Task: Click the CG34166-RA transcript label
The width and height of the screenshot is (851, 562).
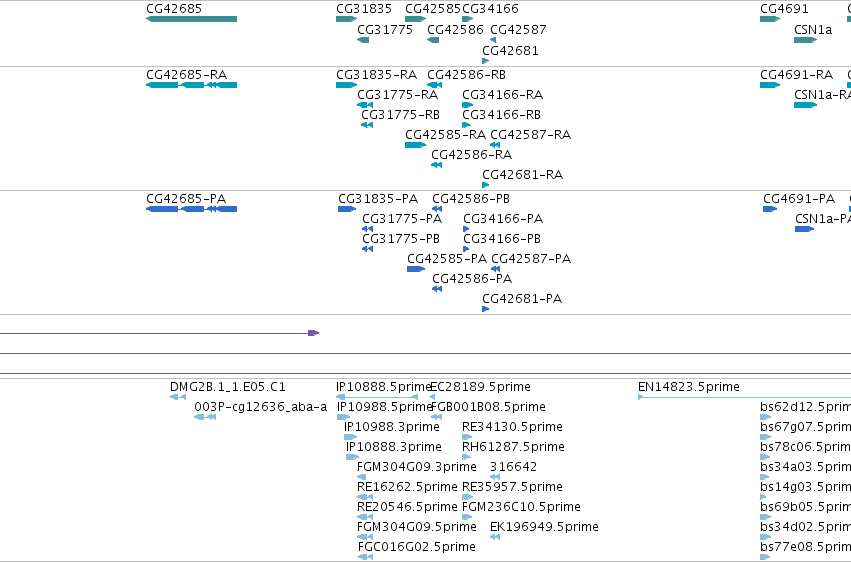Action: pos(503,95)
